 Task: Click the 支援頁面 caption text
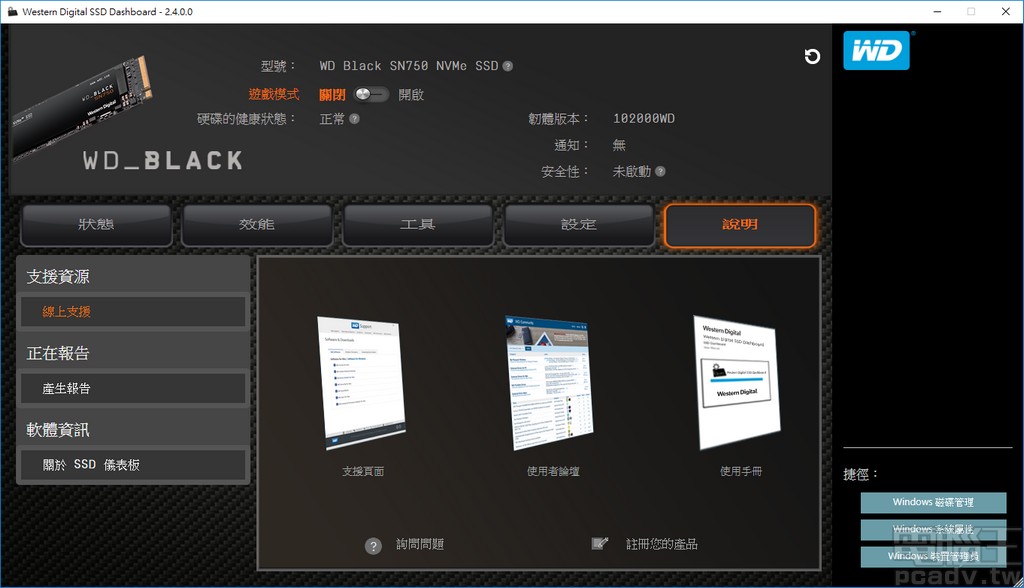[x=363, y=471]
